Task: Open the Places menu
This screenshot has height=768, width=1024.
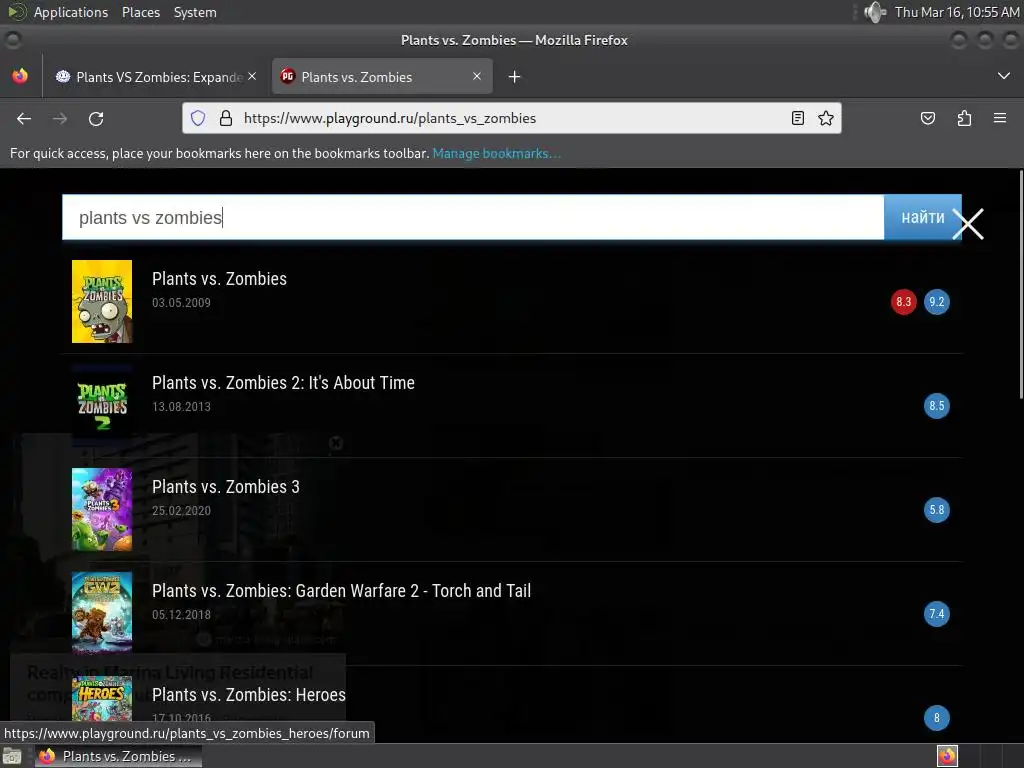Action: [x=141, y=12]
